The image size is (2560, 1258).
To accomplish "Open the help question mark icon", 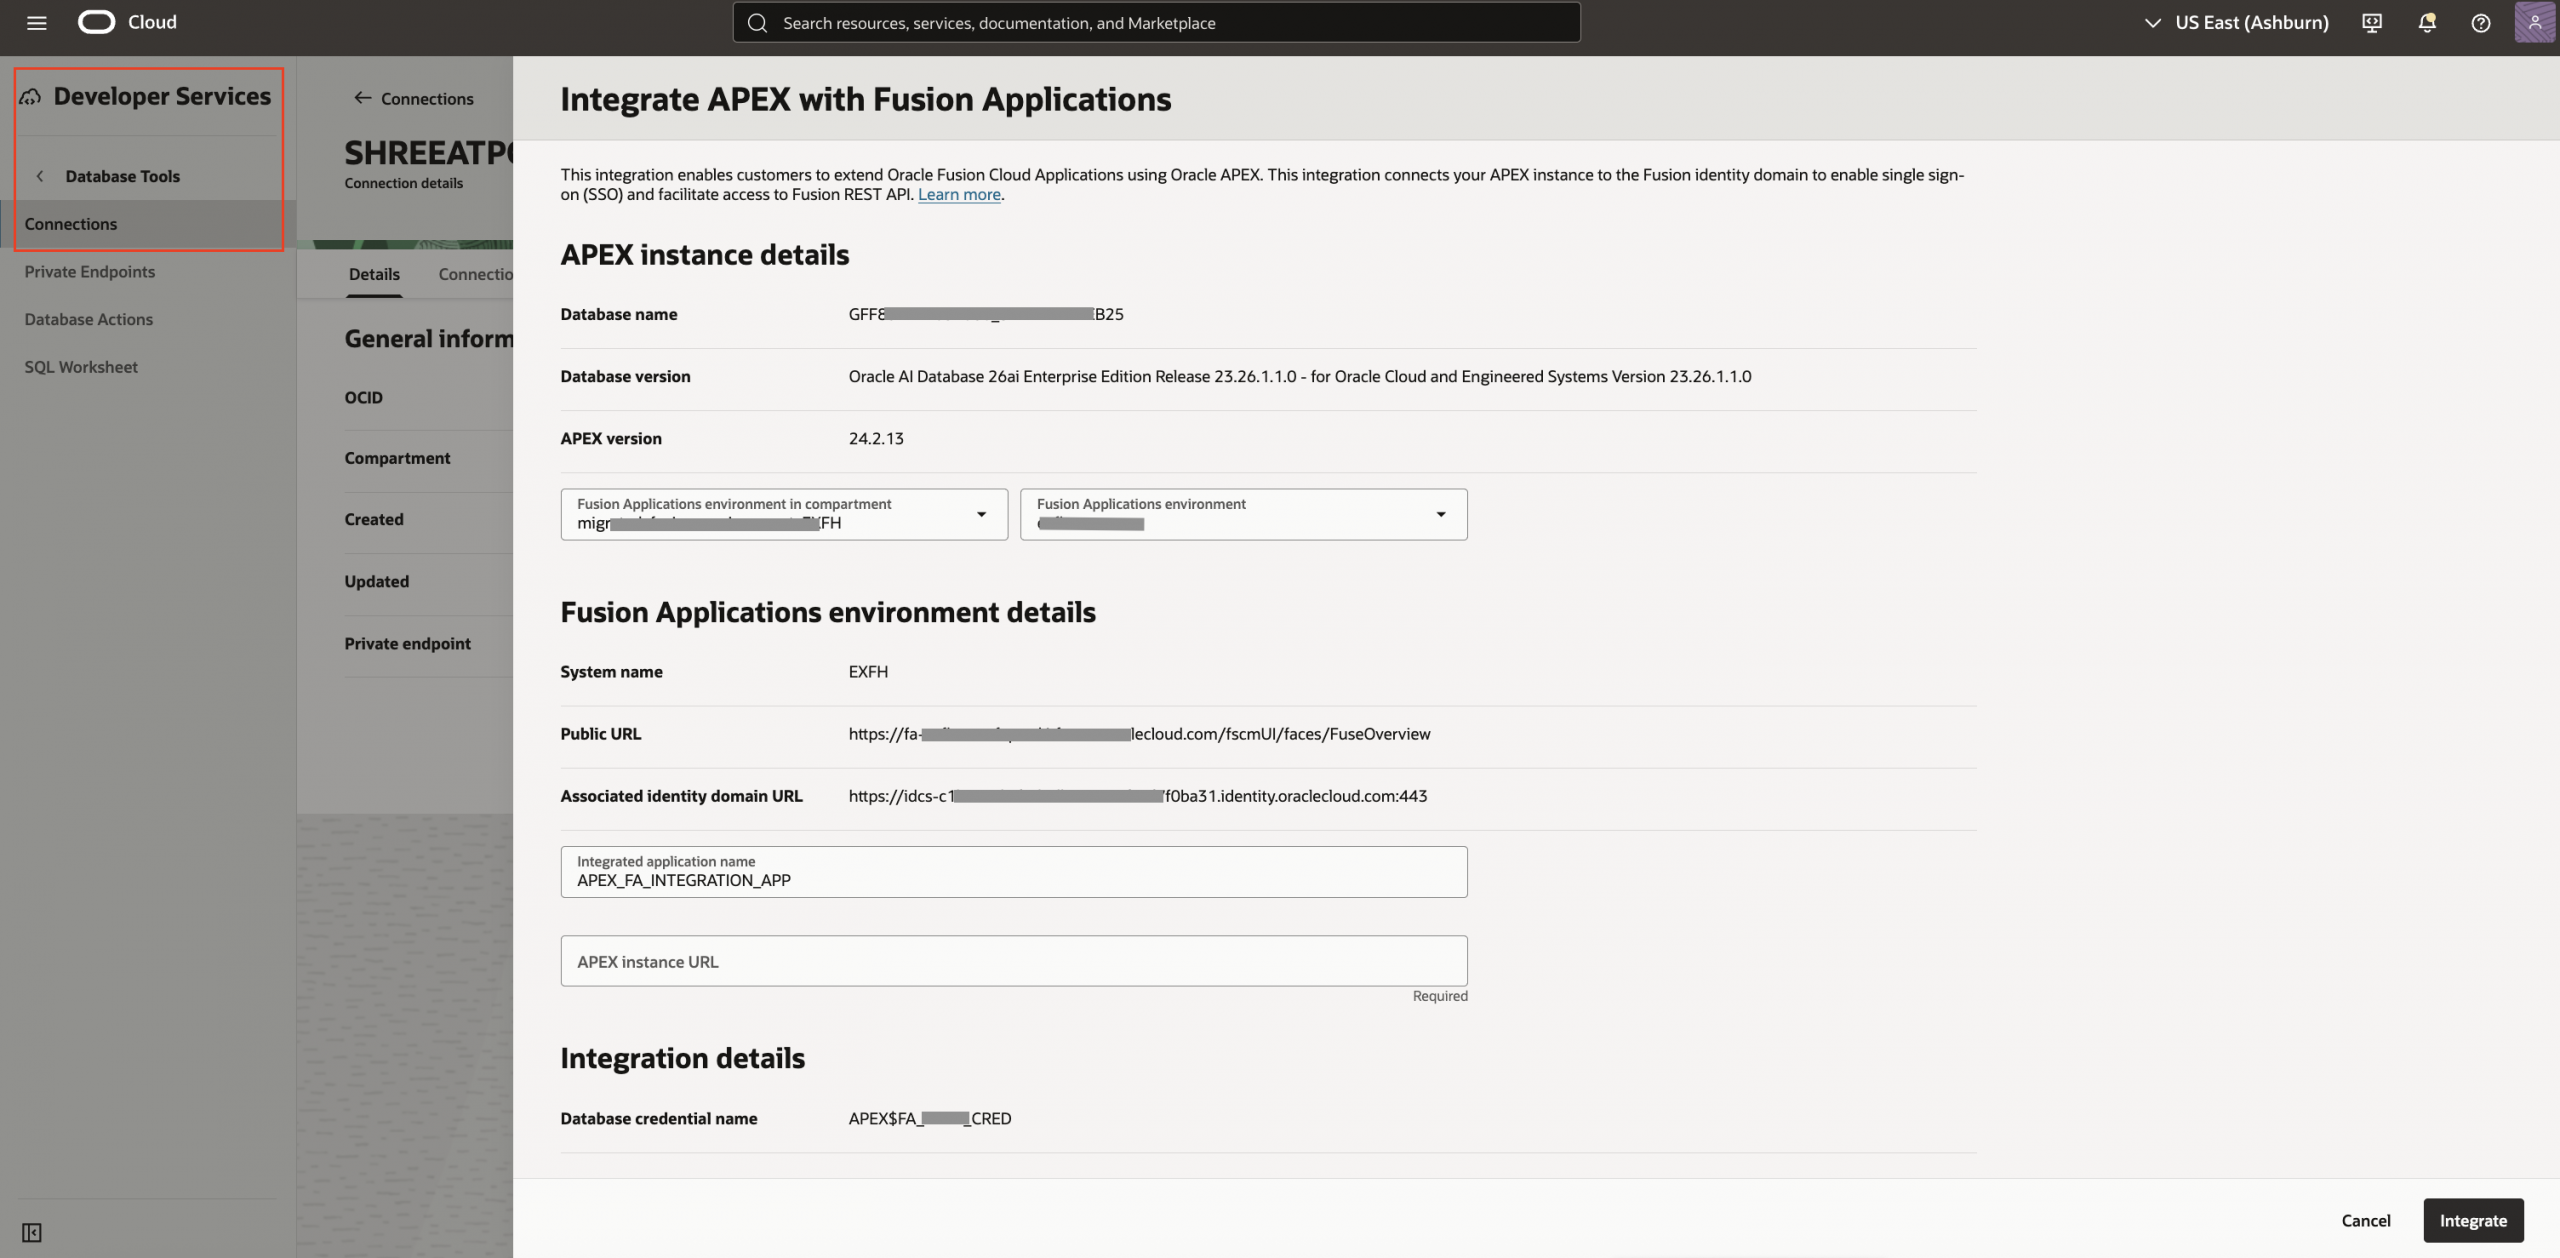I will 2481,23.
